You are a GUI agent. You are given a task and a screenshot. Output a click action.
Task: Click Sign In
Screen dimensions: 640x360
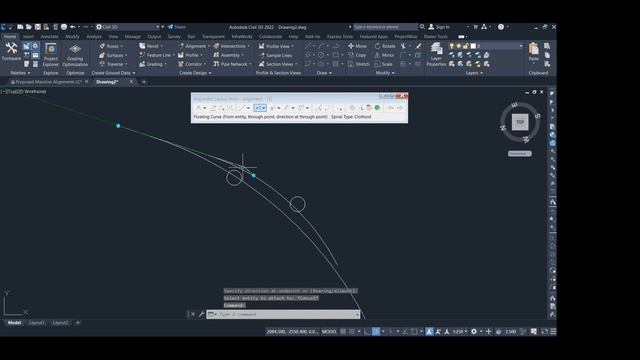[x=439, y=27]
